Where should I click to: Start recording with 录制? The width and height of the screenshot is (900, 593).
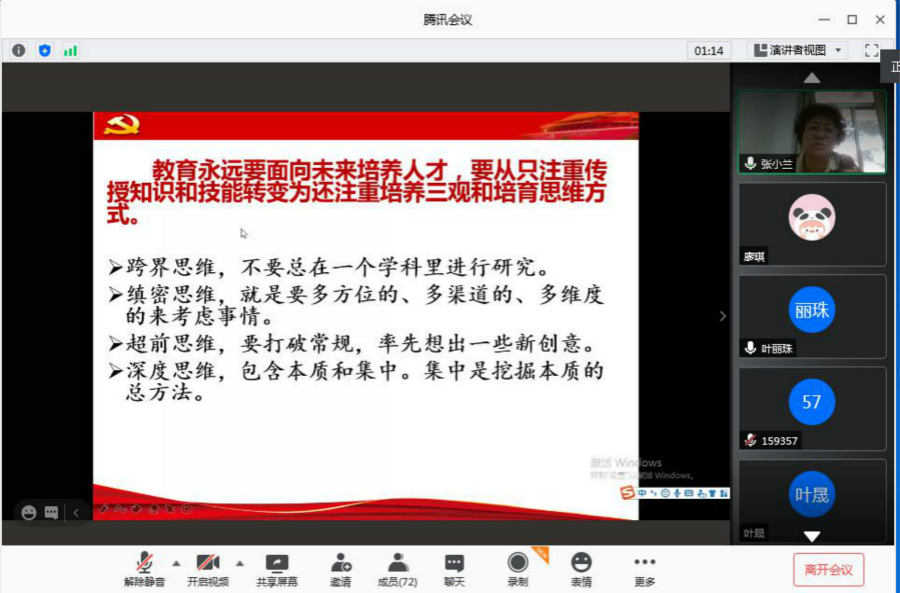click(x=517, y=568)
